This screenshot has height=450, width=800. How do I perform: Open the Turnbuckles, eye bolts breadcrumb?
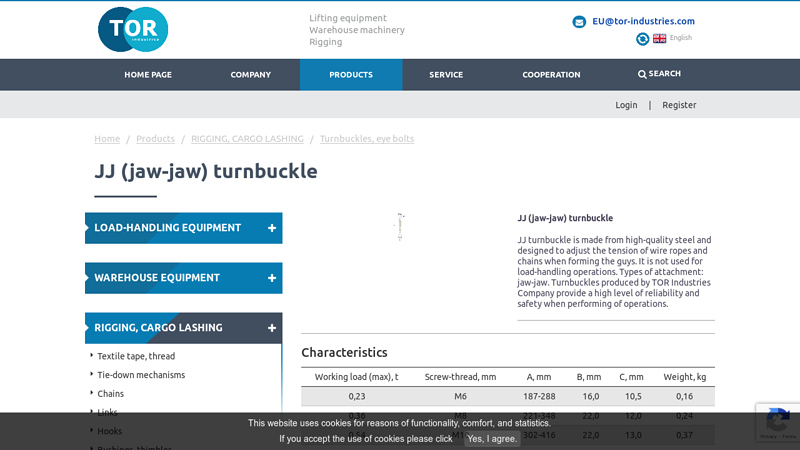tap(367, 139)
